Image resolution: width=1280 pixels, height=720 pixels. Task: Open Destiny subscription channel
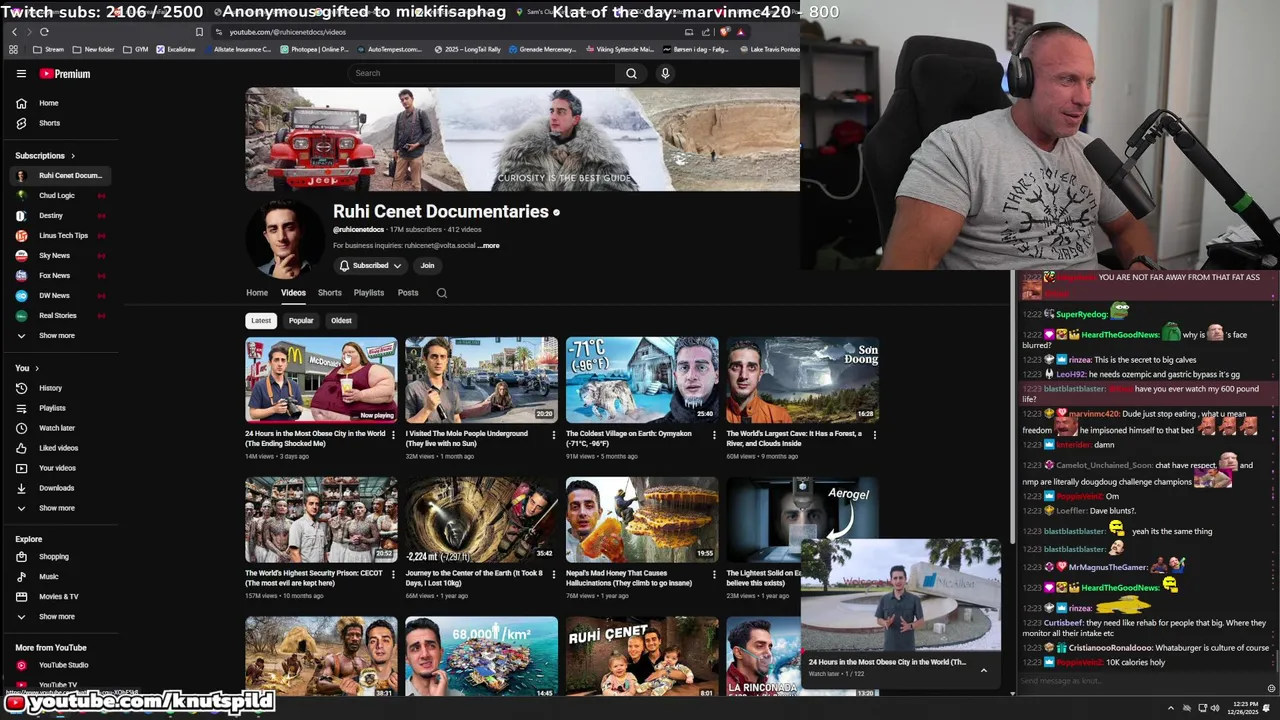pos(60,216)
